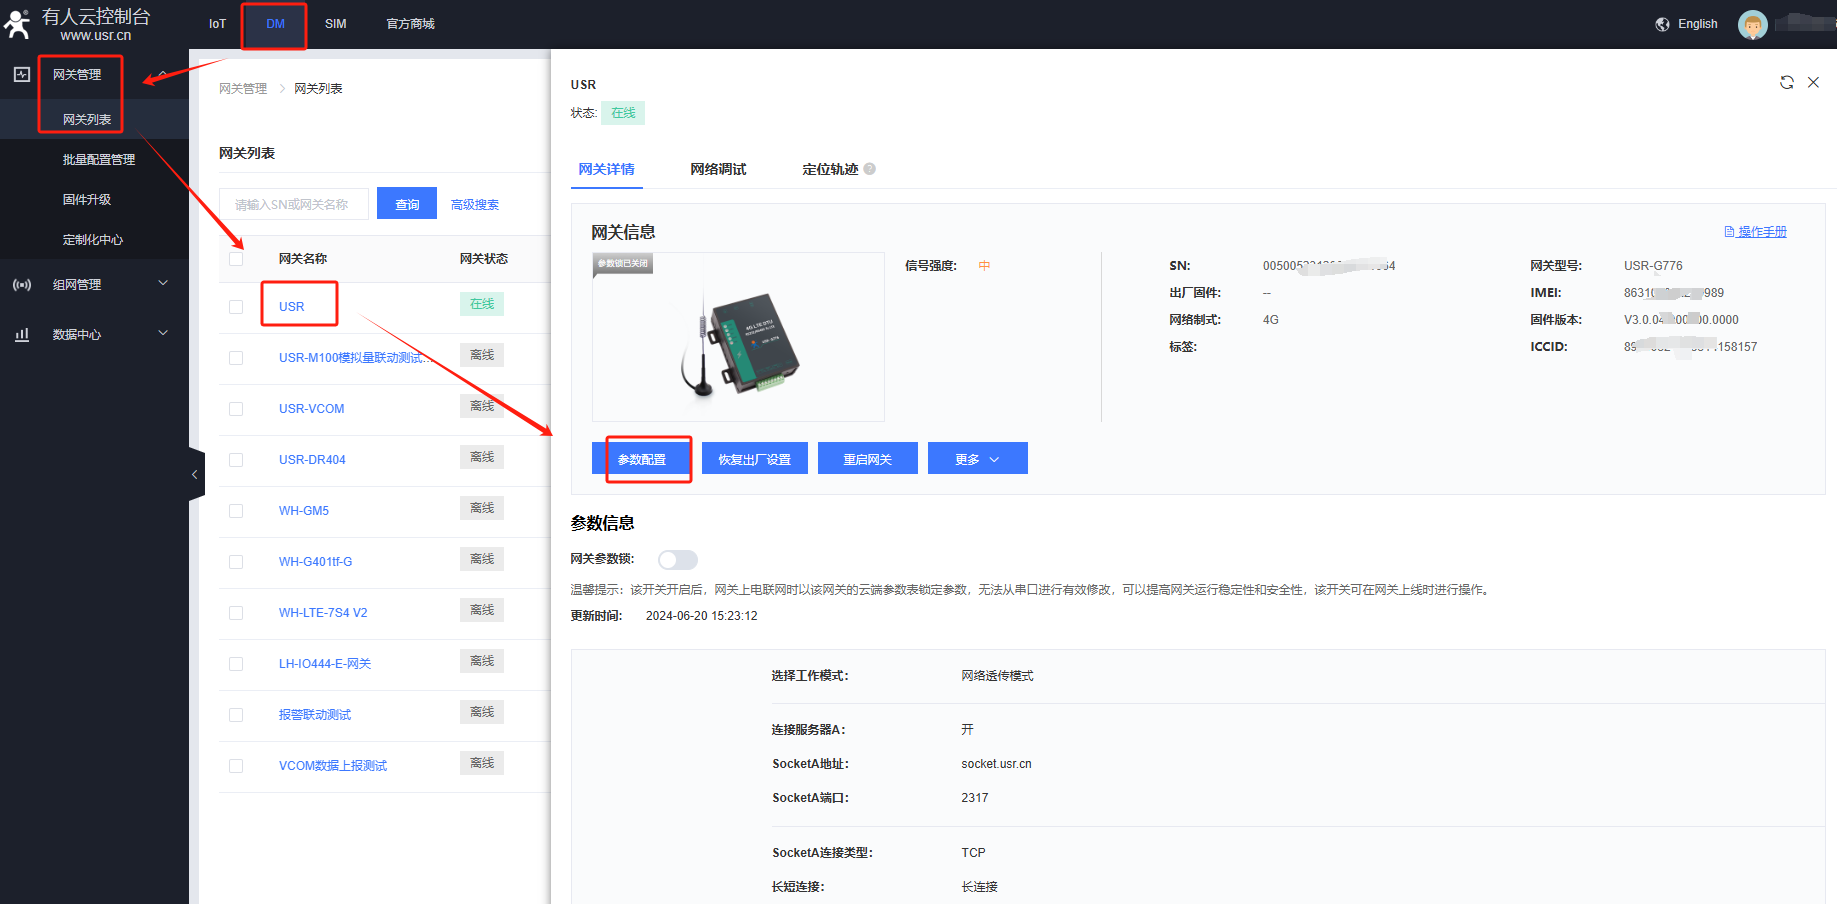Click the 参数配置 button
The width and height of the screenshot is (1837, 904).
tap(642, 459)
